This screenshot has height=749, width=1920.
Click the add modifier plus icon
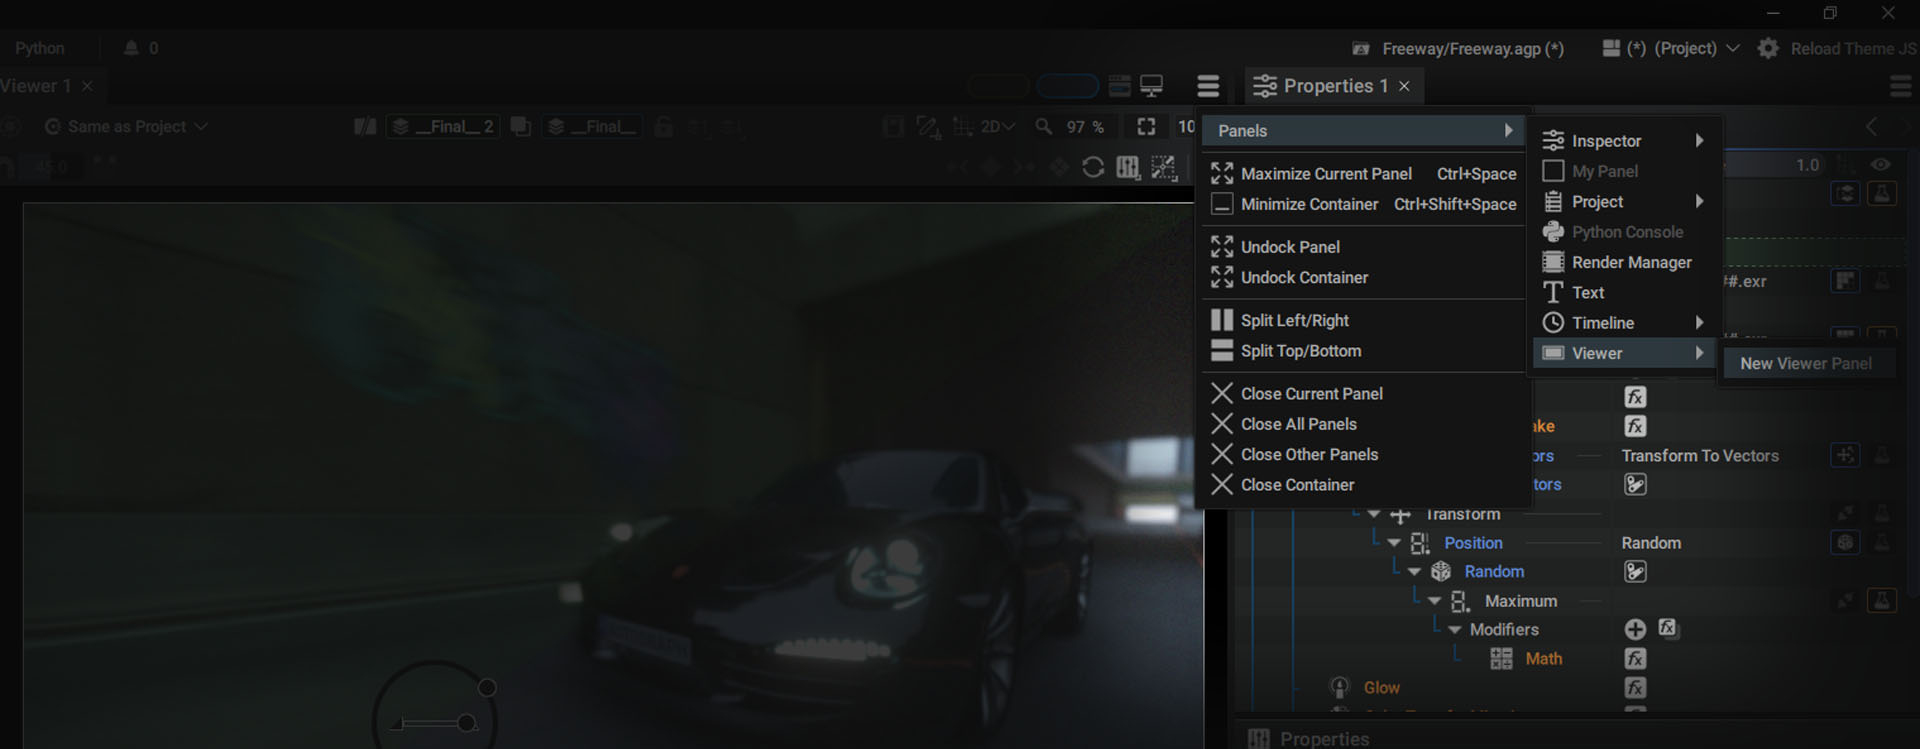point(1635,629)
